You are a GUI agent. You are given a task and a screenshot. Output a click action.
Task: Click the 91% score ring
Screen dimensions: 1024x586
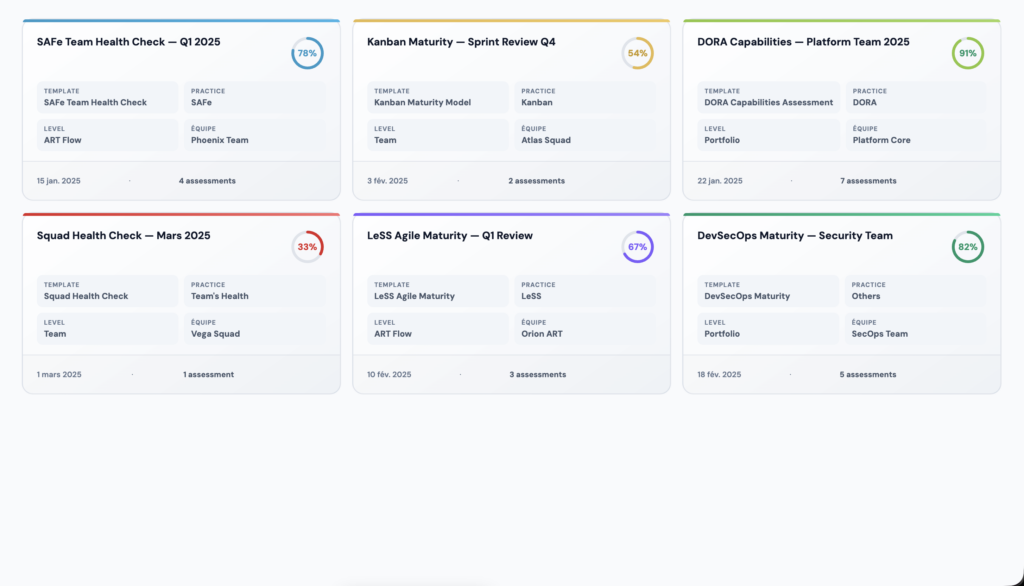pyautogui.click(x=967, y=53)
